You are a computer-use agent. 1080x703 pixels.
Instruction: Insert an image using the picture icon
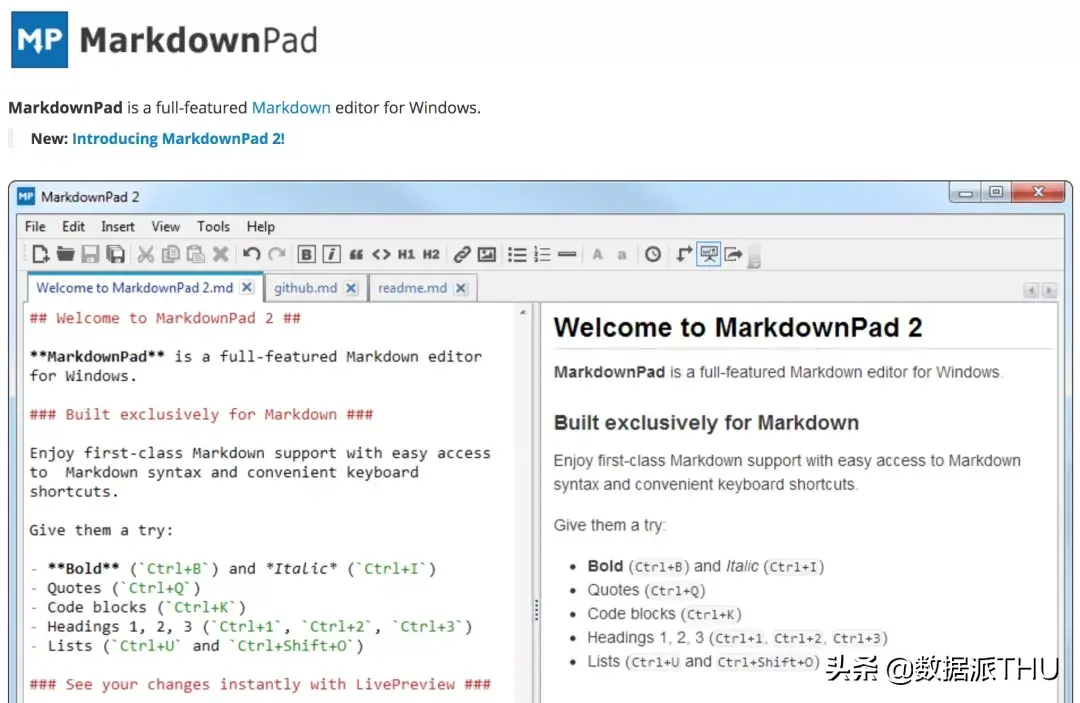click(487, 255)
